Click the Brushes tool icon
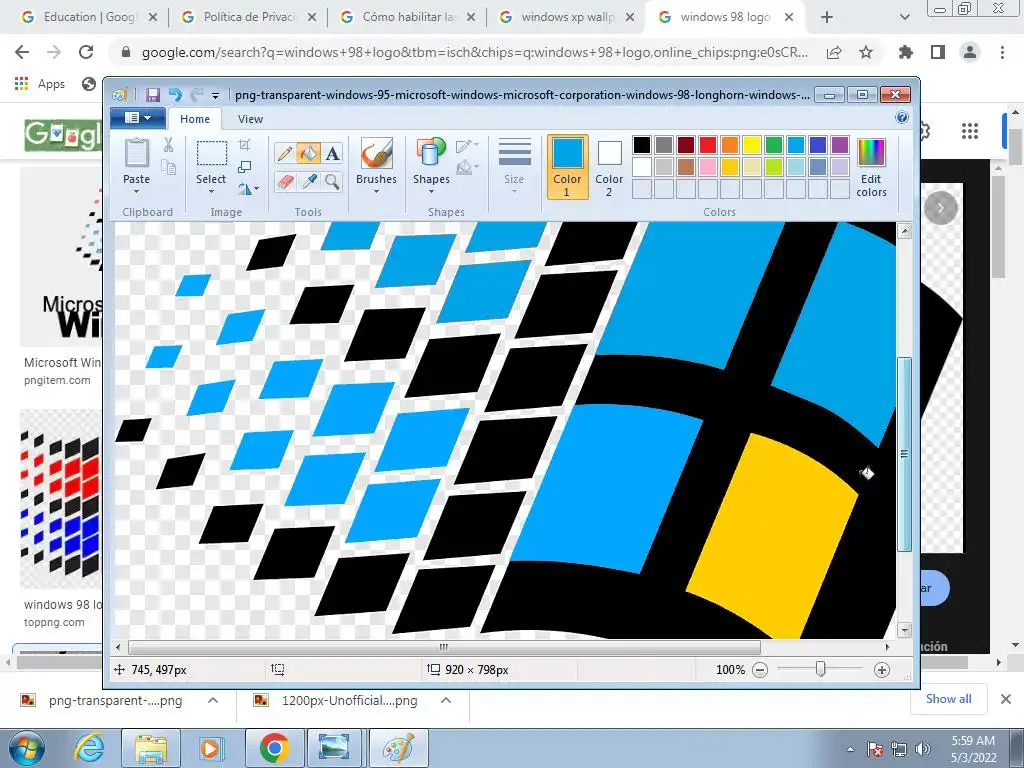This screenshot has width=1024, height=768. click(376, 153)
